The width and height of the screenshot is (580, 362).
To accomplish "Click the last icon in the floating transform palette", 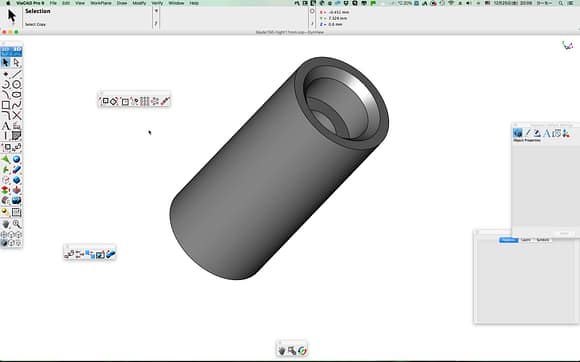I will [x=165, y=101].
